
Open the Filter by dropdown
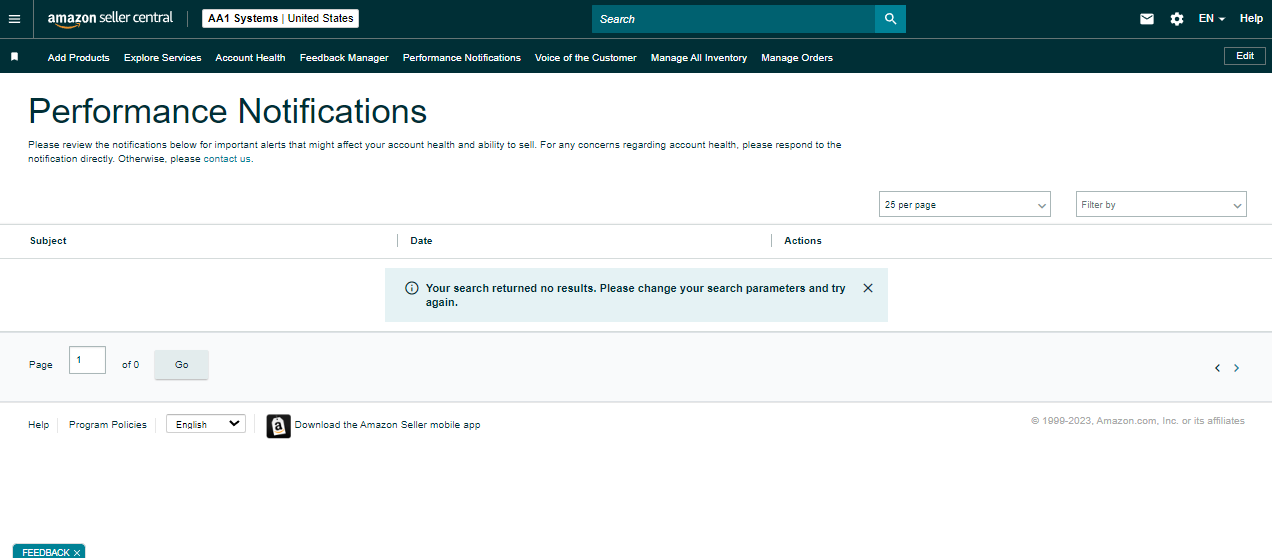[x=1161, y=204]
